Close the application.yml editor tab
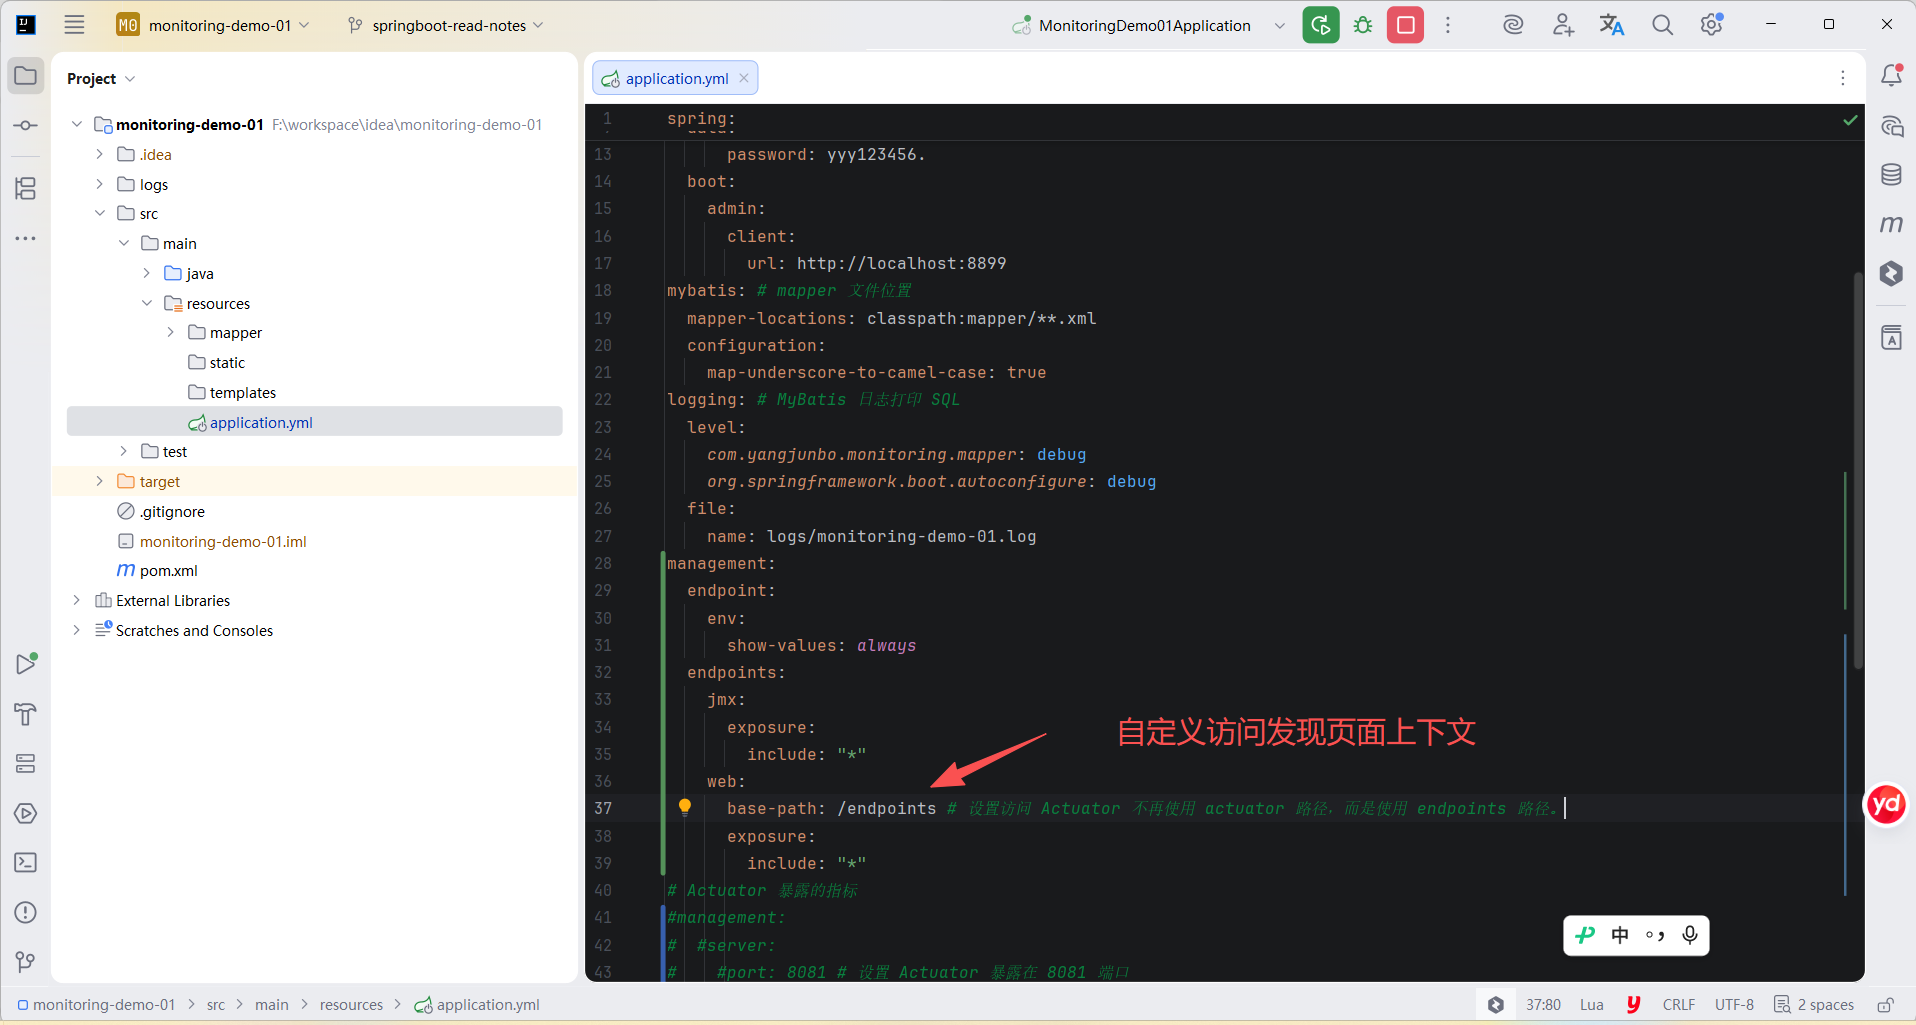 744,78
